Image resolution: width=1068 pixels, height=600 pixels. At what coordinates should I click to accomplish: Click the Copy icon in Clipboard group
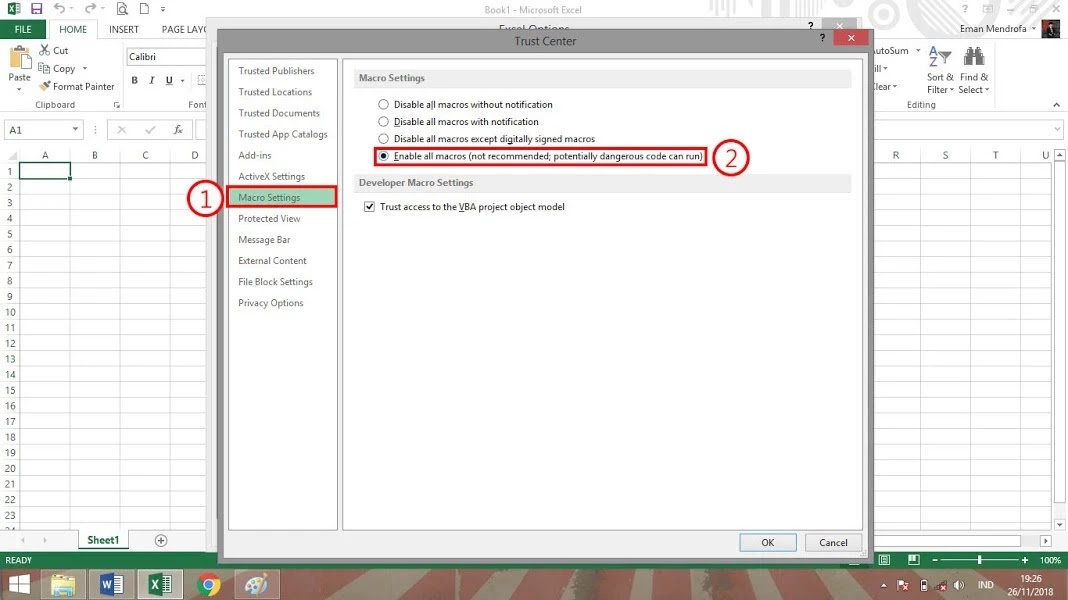44,68
